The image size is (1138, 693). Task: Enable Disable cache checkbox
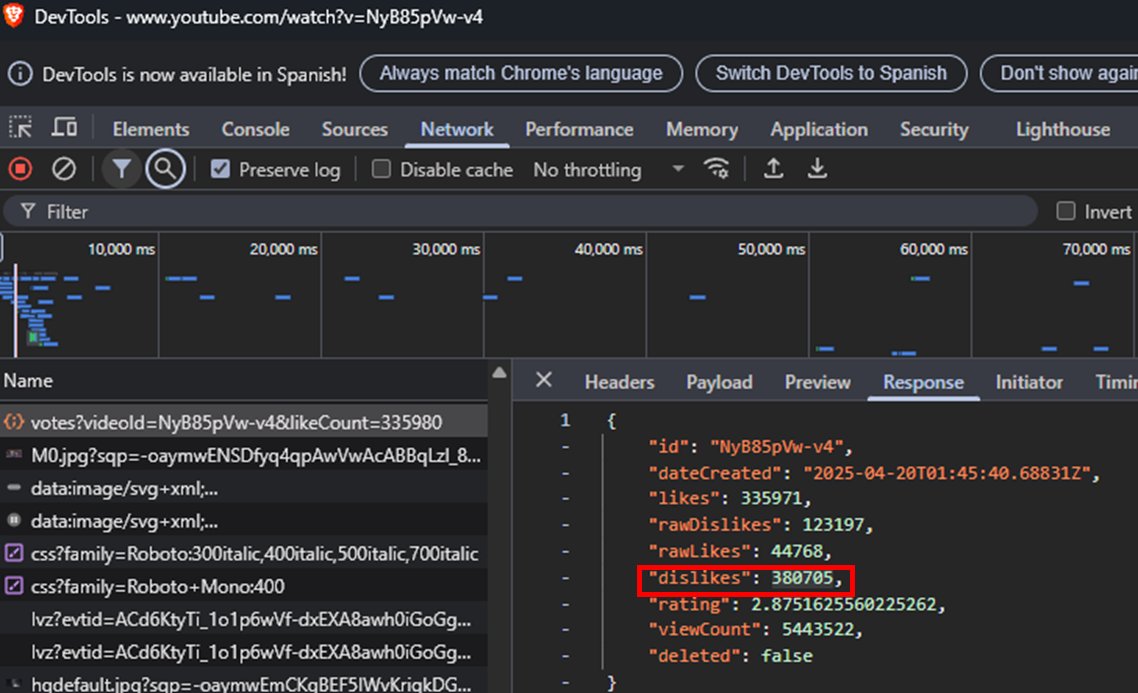(x=381, y=169)
